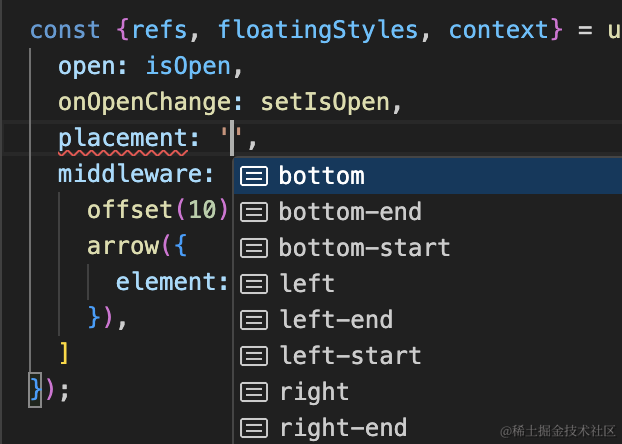Click the offset(10) function call
The image size is (622, 444).
158,210
